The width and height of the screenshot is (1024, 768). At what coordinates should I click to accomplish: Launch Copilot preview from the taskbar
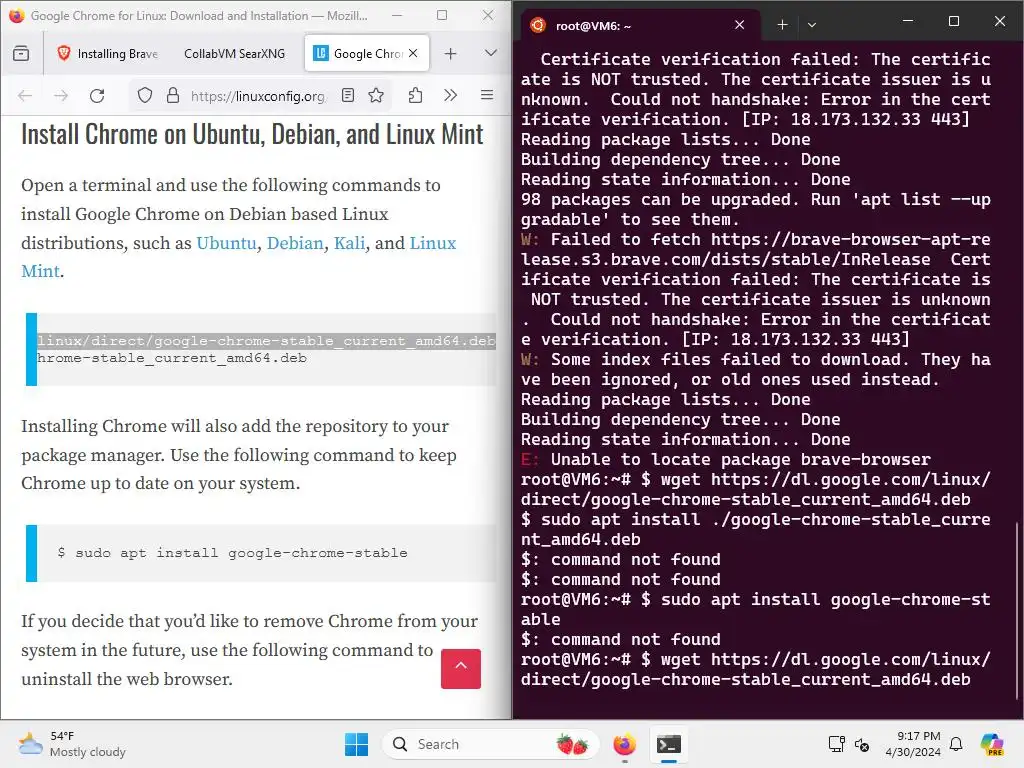click(992, 744)
